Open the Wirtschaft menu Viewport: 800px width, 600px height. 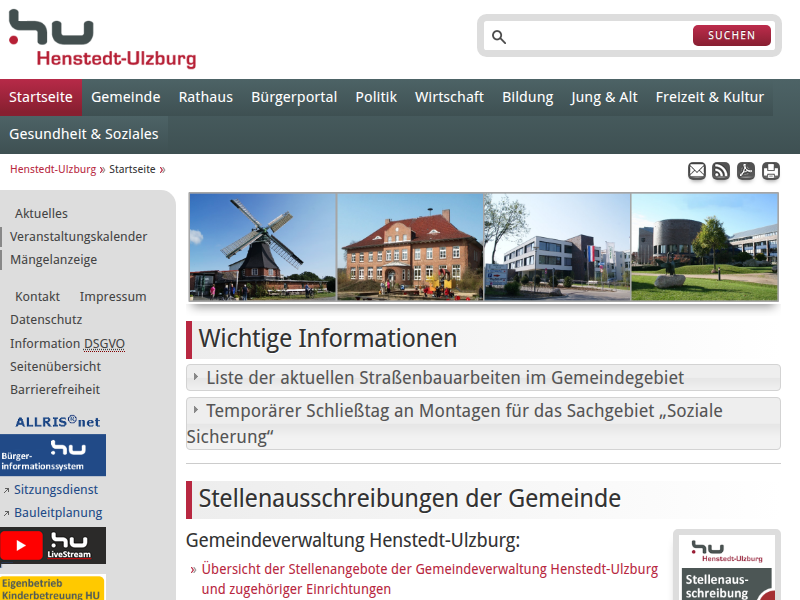(x=449, y=97)
